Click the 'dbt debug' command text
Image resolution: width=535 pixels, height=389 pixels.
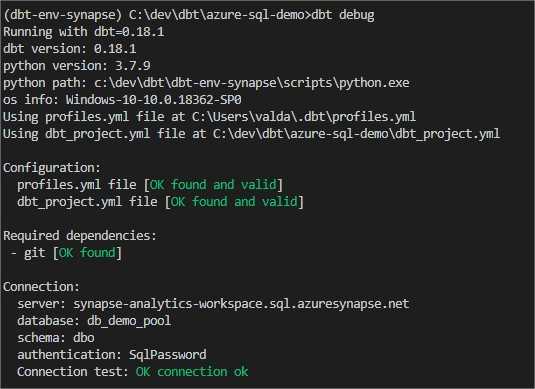[x=343, y=15]
